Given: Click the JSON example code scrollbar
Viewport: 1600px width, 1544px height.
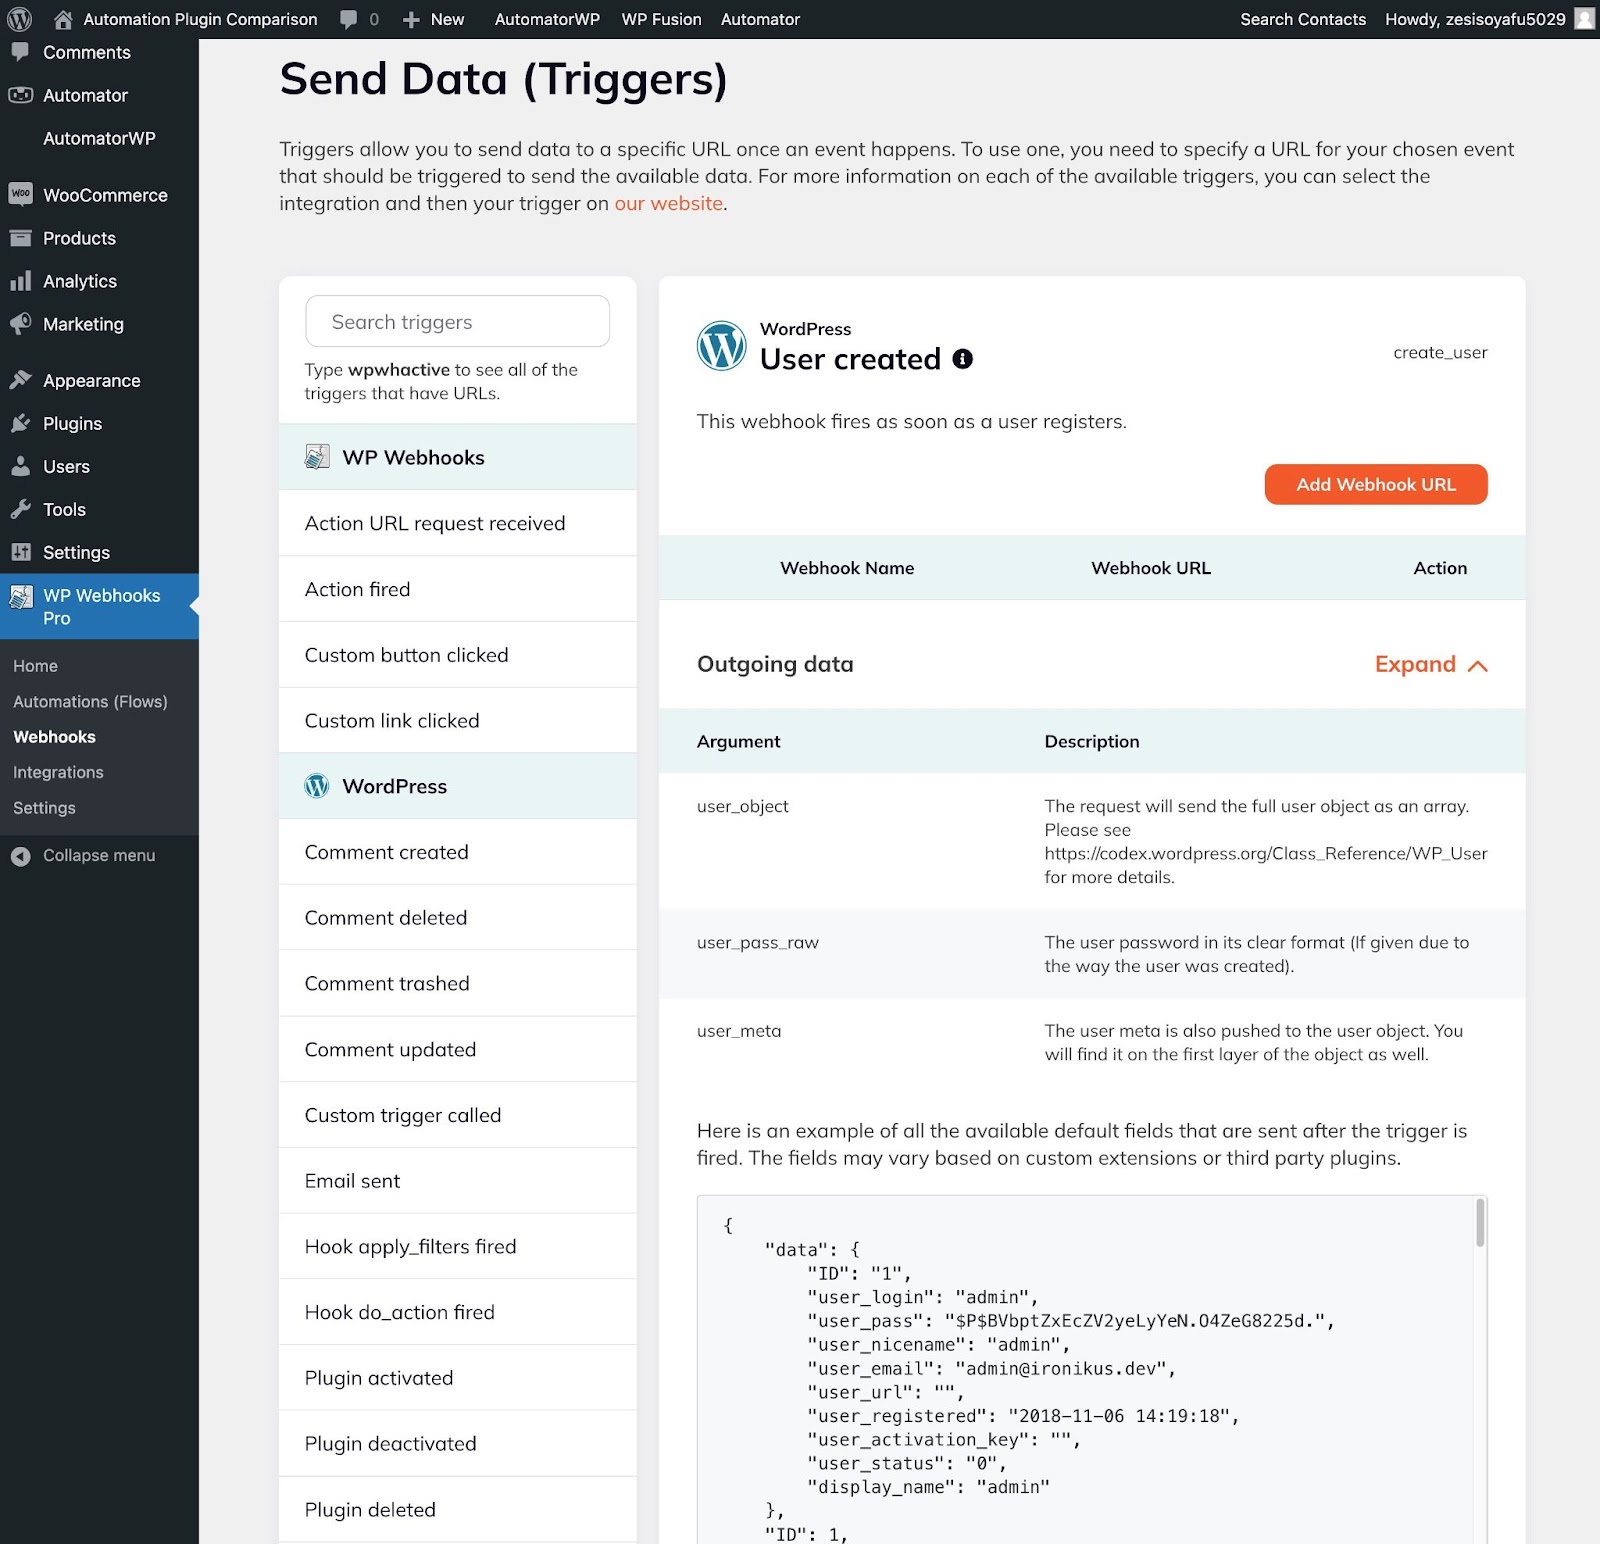Looking at the screenshot, I should tap(1480, 1223).
